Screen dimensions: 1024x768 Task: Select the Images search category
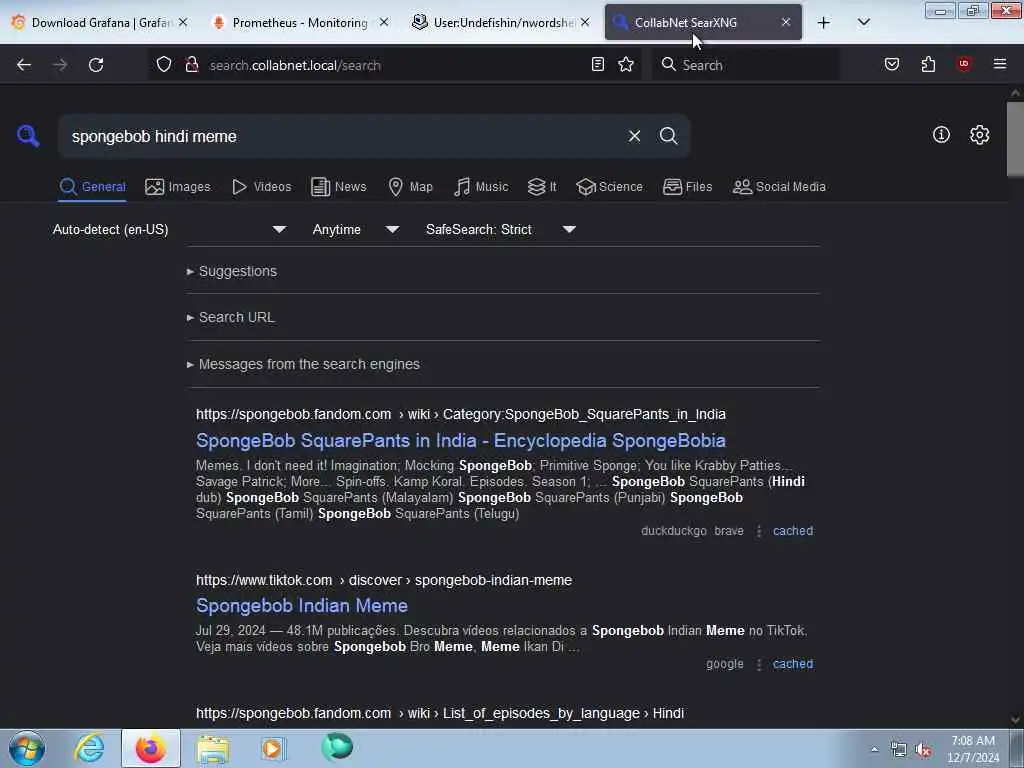coord(178,187)
